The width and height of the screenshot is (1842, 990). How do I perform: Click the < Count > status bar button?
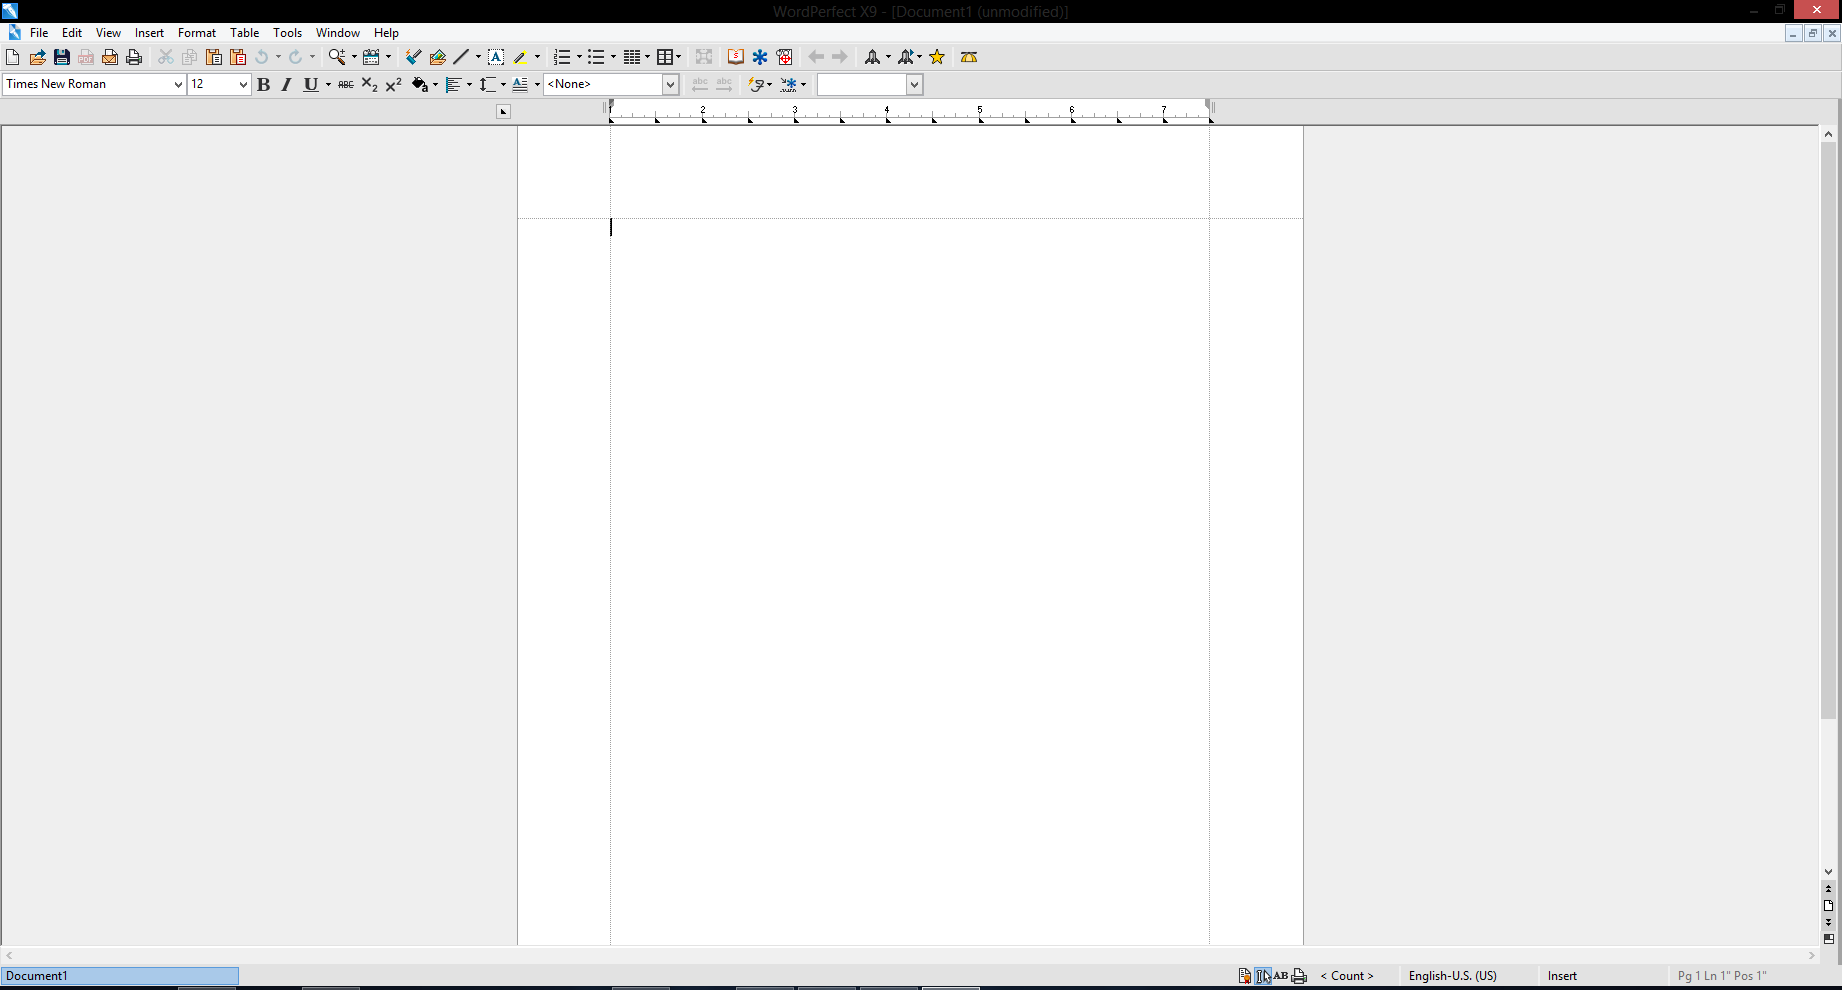coord(1346,976)
